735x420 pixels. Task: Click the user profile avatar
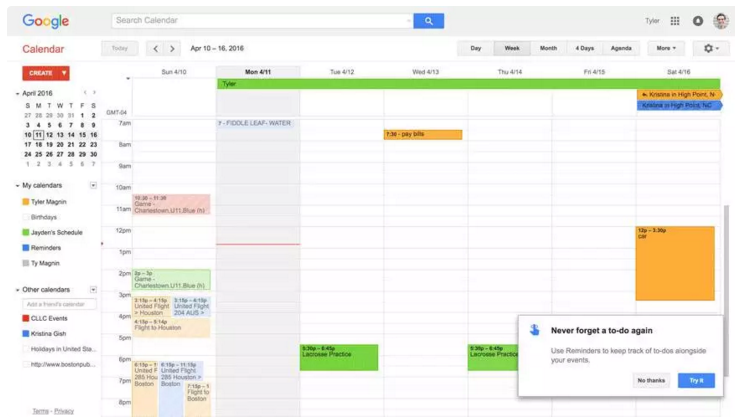(720, 21)
